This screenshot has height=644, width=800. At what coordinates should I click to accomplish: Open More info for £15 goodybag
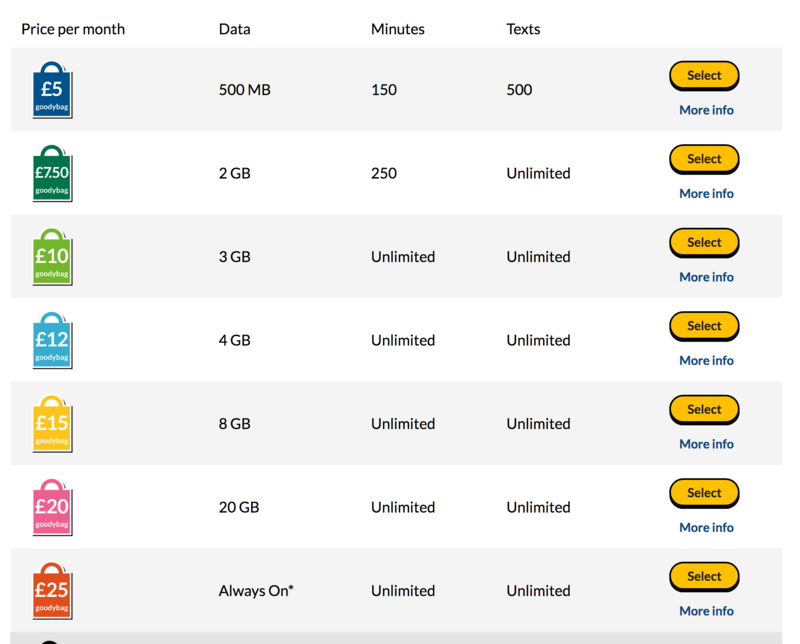706,444
